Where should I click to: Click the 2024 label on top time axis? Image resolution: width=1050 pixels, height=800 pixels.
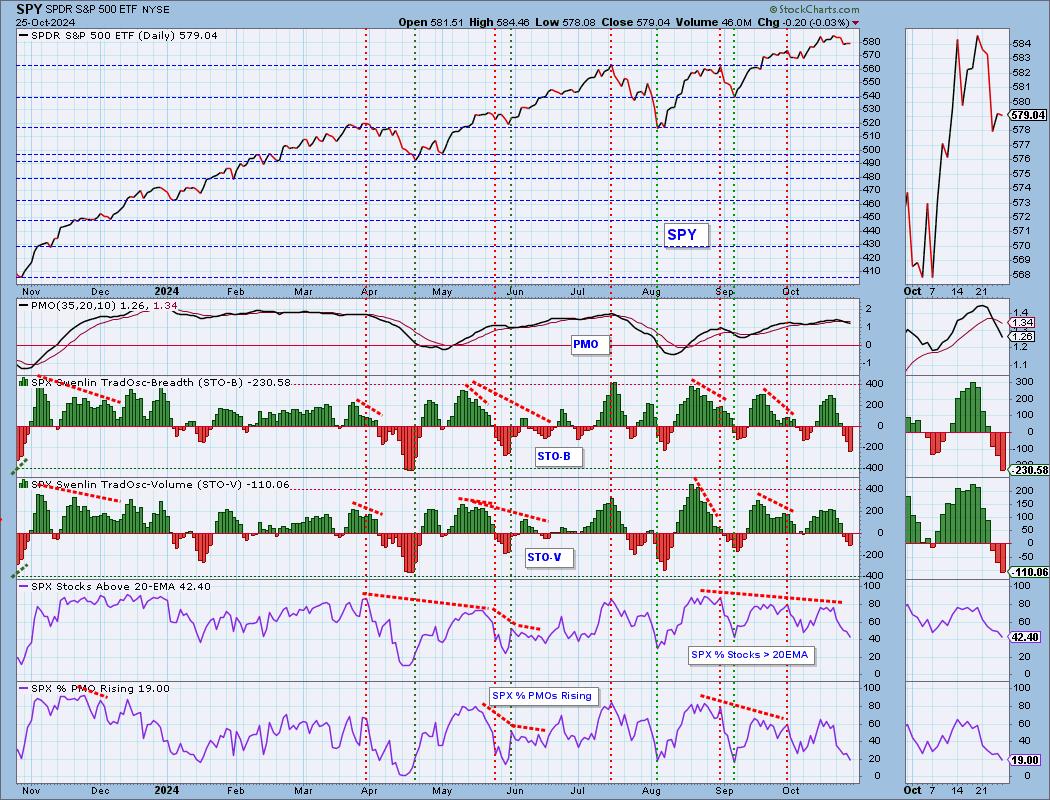click(167, 291)
